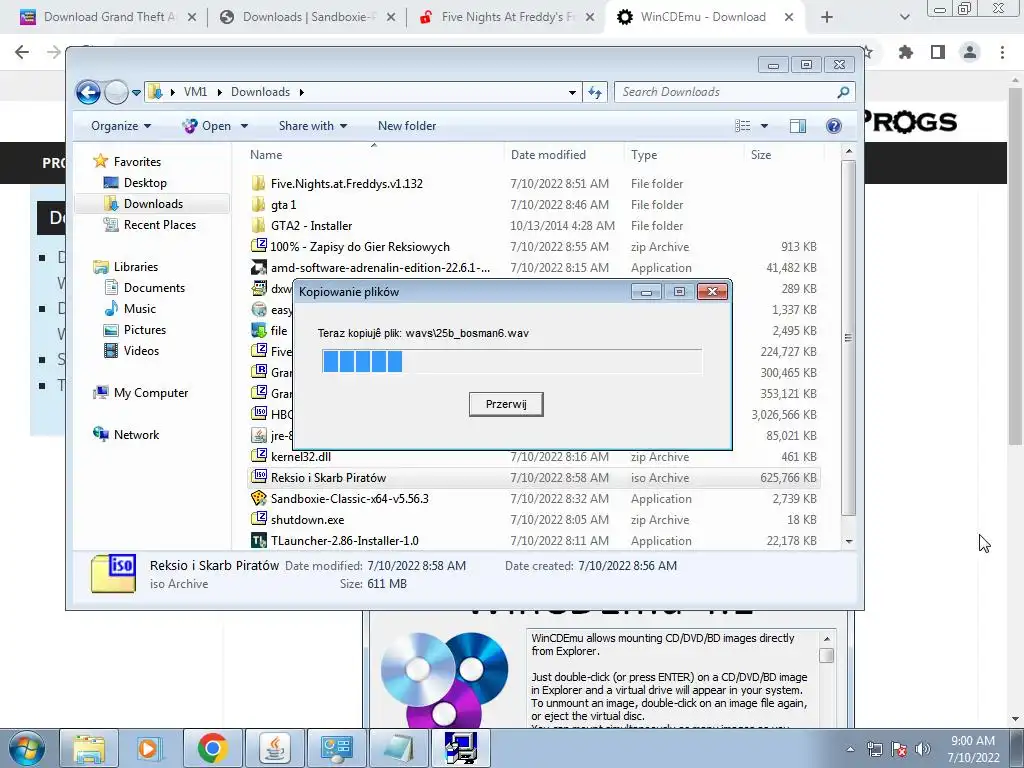Click the Open toolbar button
This screenshot has height=768, width=1024.
coord(207,126)
